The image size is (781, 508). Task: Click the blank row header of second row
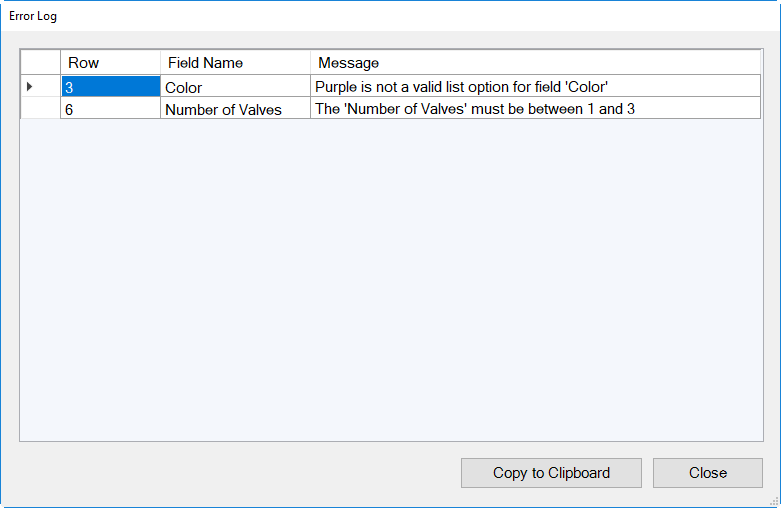pyautogui.click(x=40, y=109)
